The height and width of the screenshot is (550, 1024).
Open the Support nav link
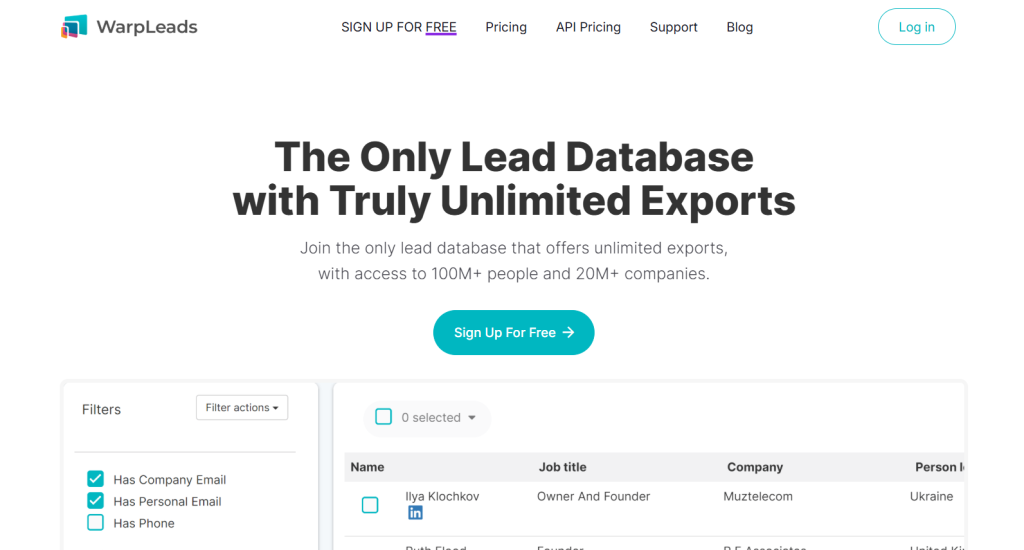click(x=673, y=27)
